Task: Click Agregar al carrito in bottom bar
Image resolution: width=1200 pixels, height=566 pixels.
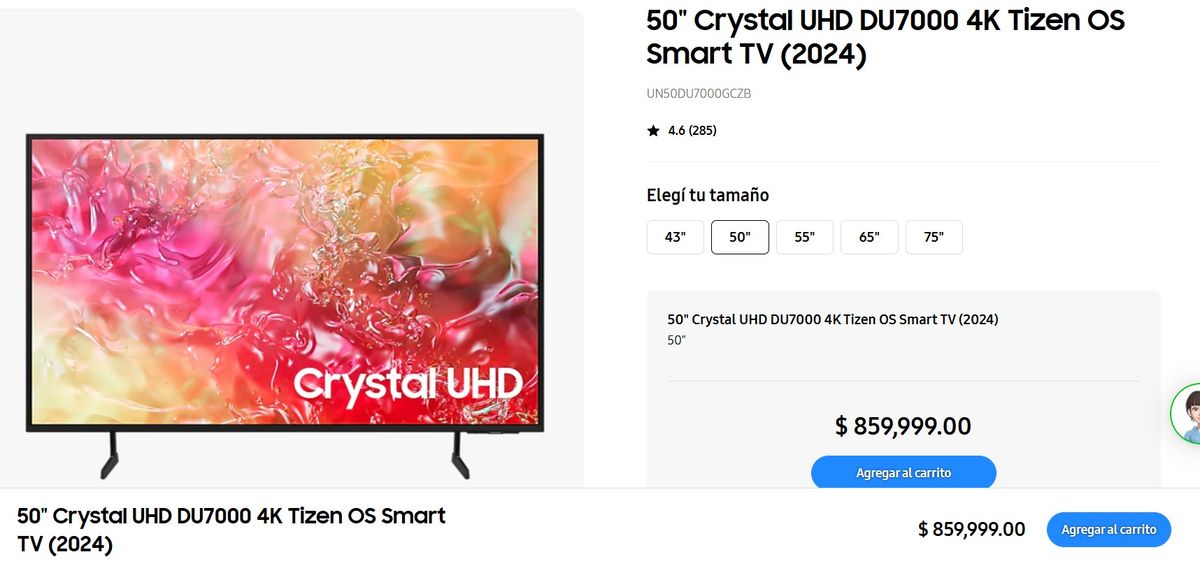Action: click(x=1109, y=529)
